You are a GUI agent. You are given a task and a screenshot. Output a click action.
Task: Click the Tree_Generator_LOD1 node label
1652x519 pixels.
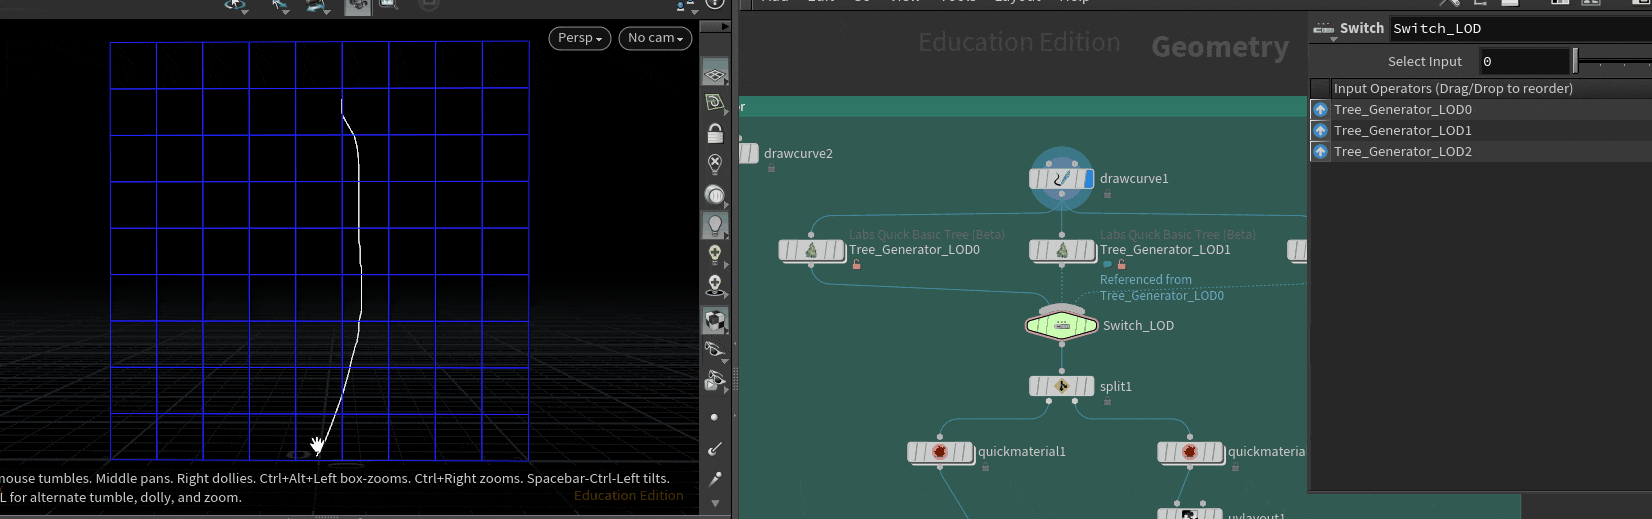[1165, 250]
